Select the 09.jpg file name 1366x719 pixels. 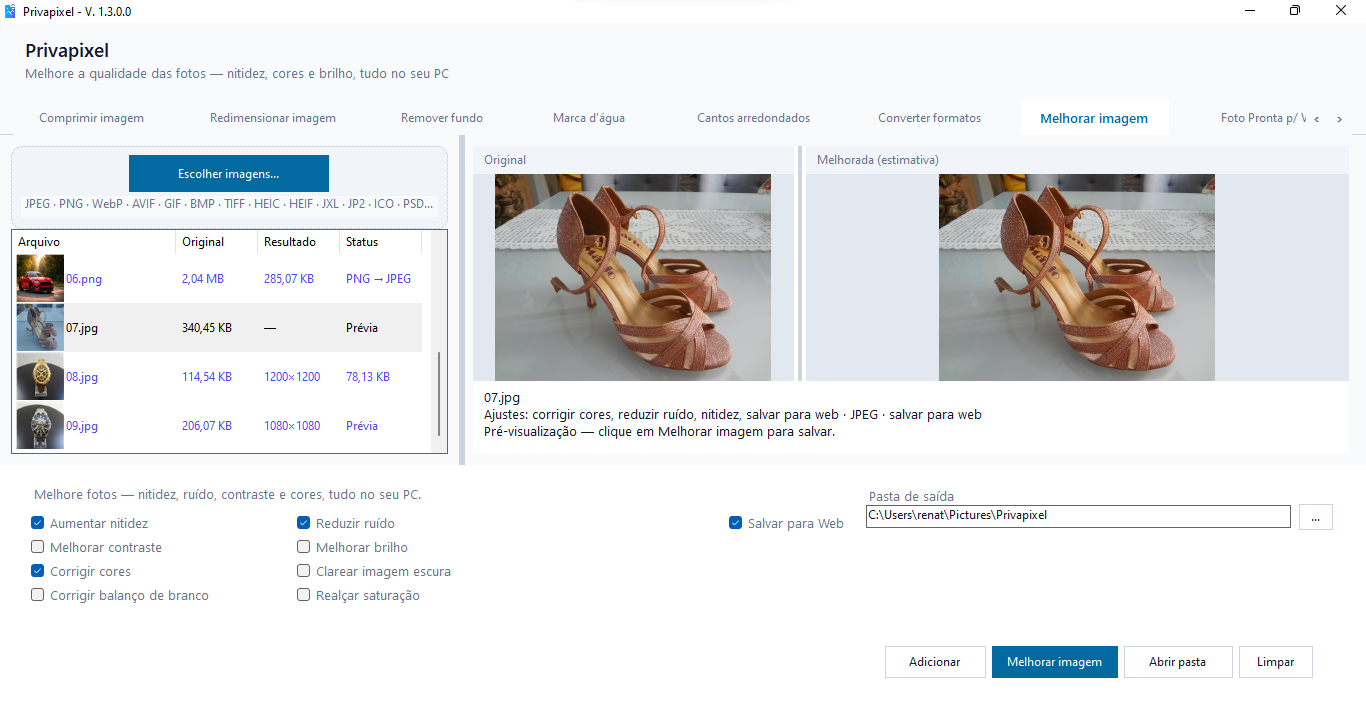tap(82, 426)
